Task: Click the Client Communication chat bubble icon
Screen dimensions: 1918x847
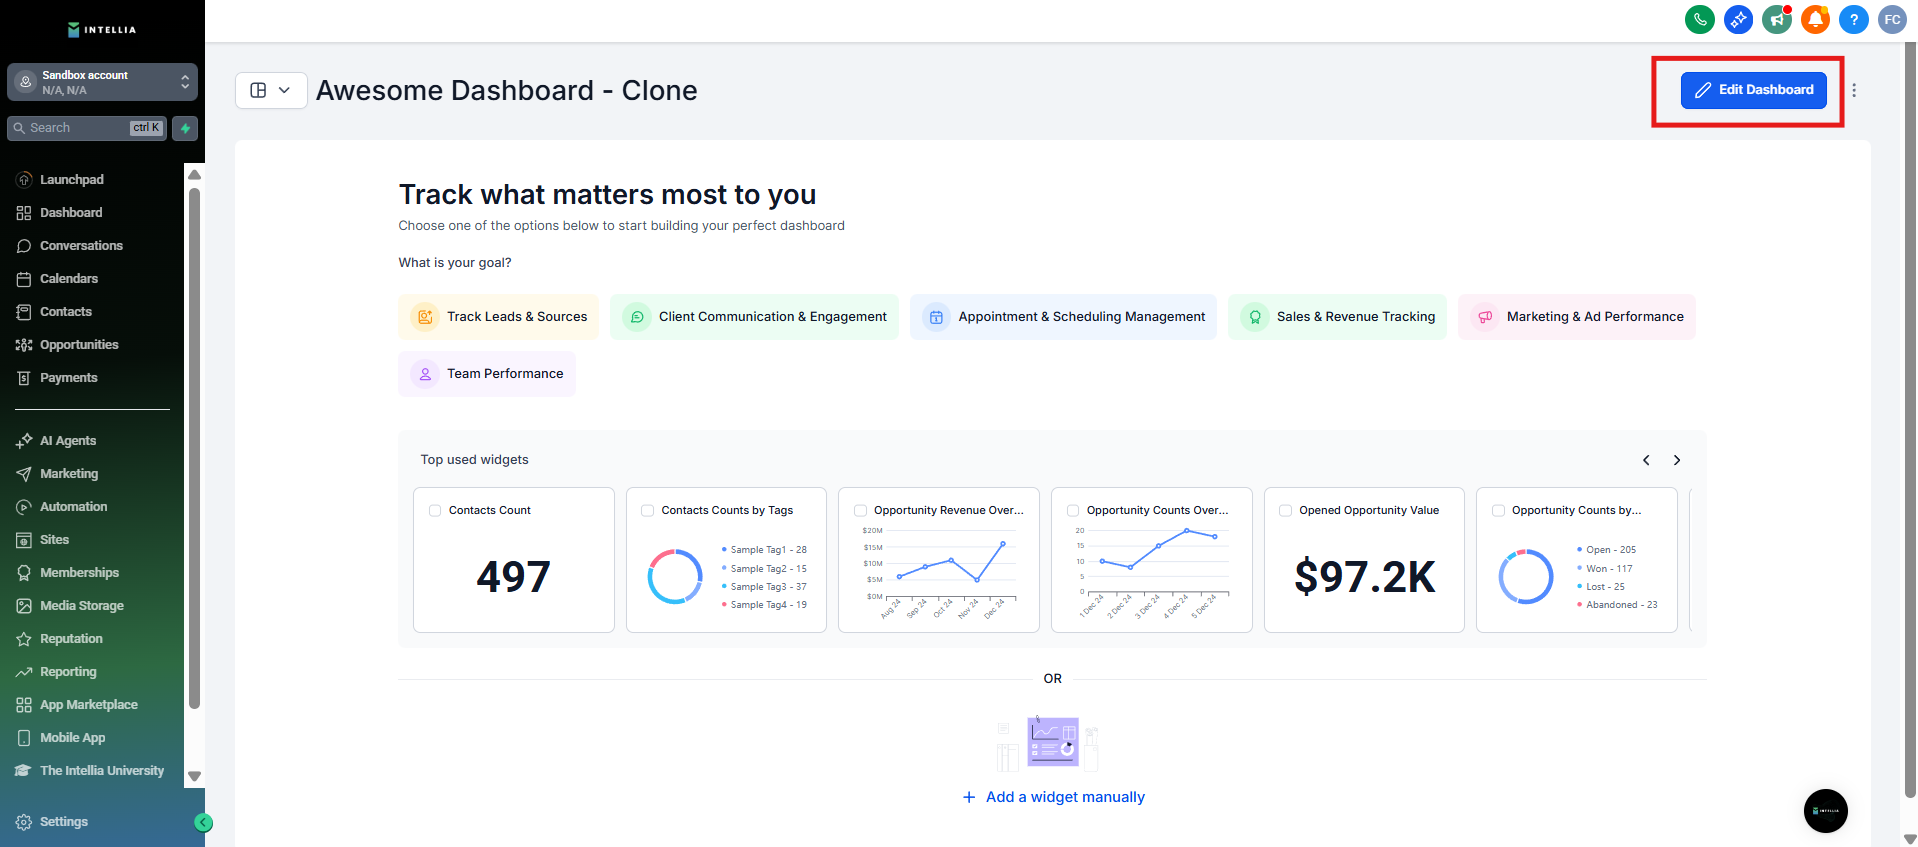Action: 637,317
